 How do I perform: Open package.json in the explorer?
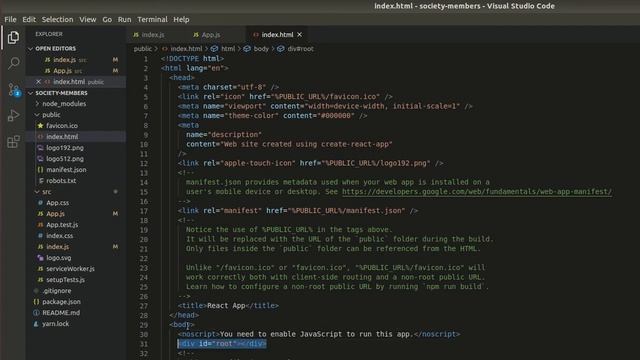(x=61, y=302)
